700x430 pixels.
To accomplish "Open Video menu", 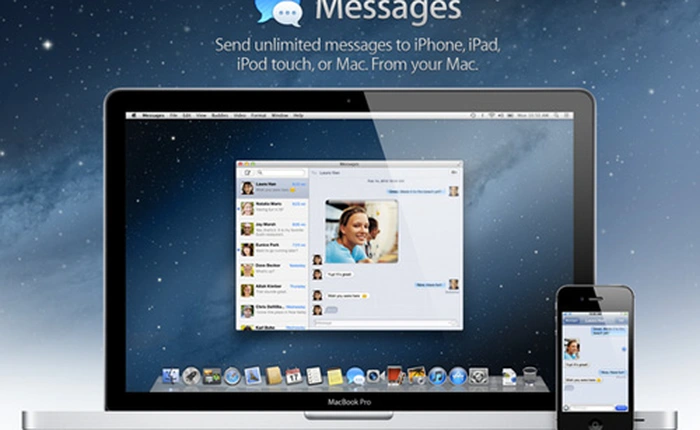I will pos(240,115).
